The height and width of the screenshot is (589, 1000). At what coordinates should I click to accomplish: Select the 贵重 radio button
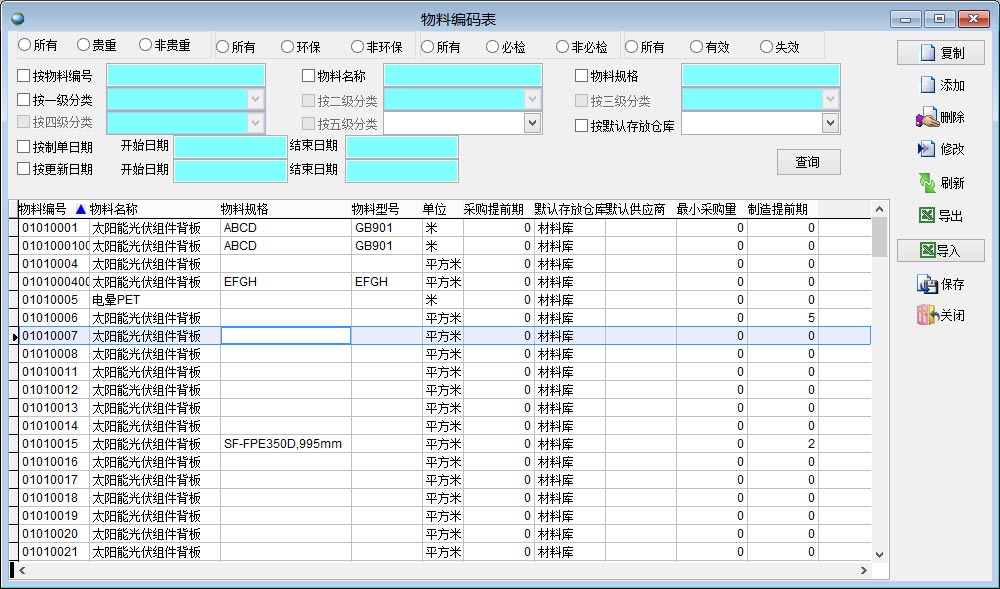[83, 45]
